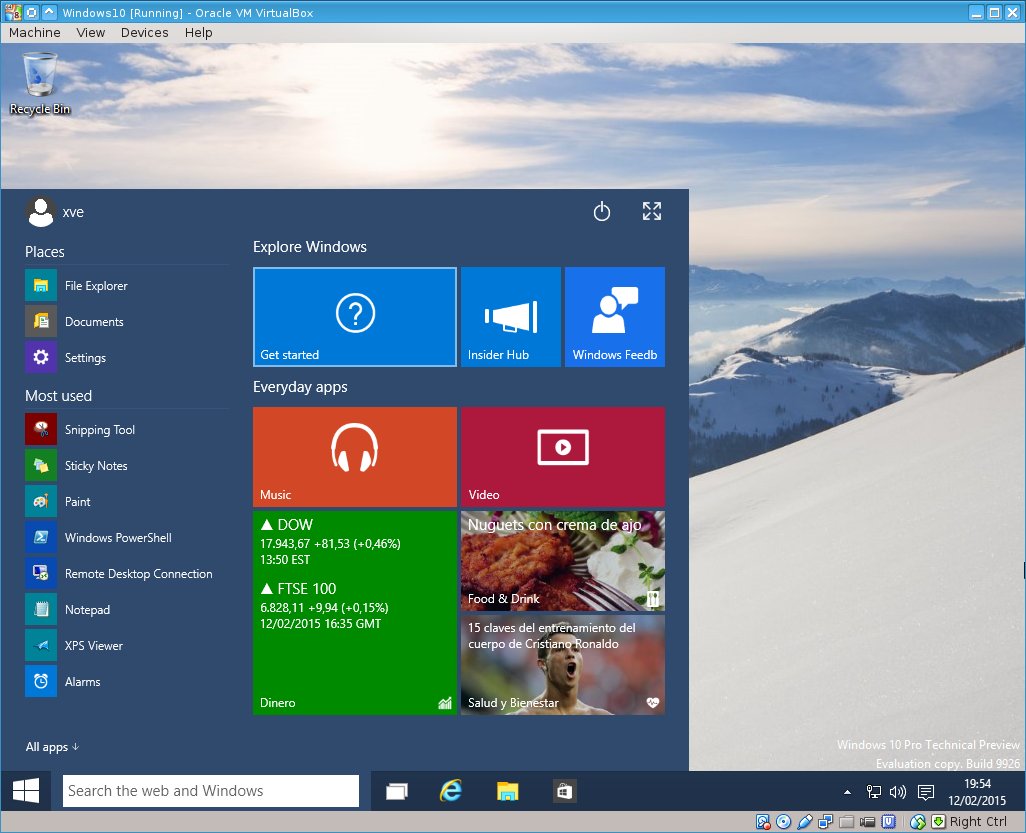This screenshot has height=833, width=1026.
Task: Click VirtualBox mouse integration indicator
Action: (x=918, y=822)
